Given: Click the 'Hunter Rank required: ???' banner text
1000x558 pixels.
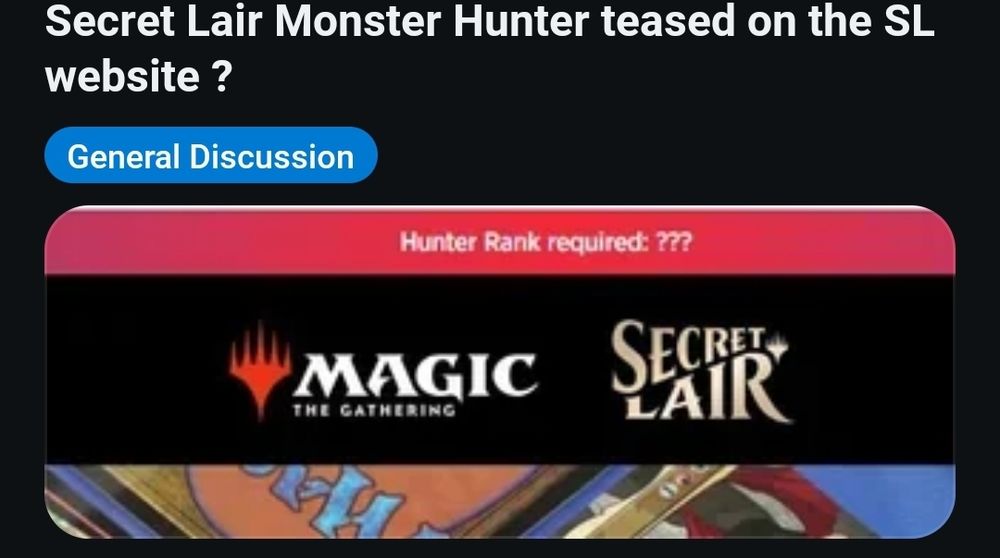Looking at the screenshot, I should pyautogui.click(x=546, y=242).
